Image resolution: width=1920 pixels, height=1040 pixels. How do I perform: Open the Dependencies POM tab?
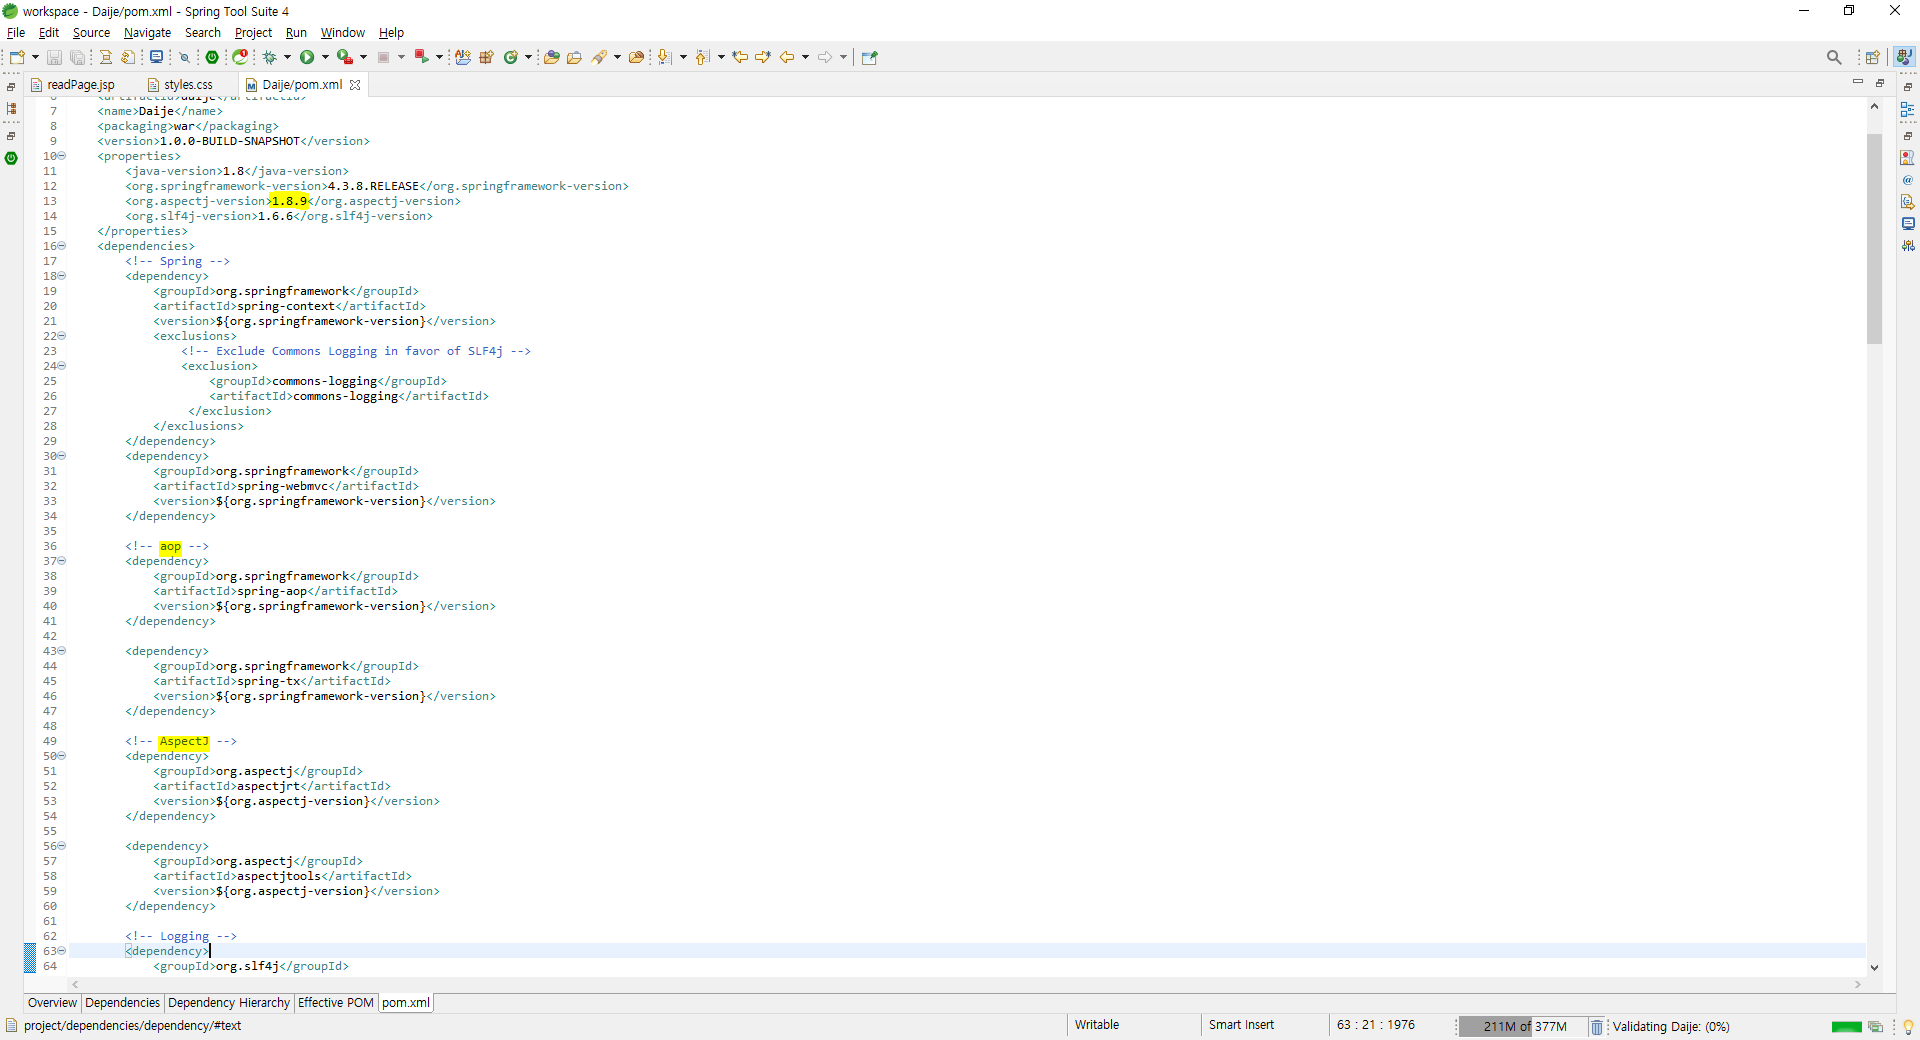click(x=122, y=1003)
